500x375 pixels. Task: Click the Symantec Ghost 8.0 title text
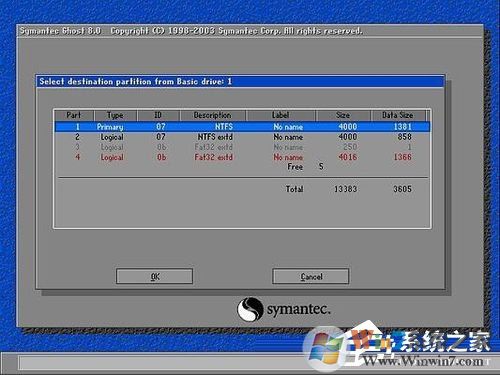[60, 31]
